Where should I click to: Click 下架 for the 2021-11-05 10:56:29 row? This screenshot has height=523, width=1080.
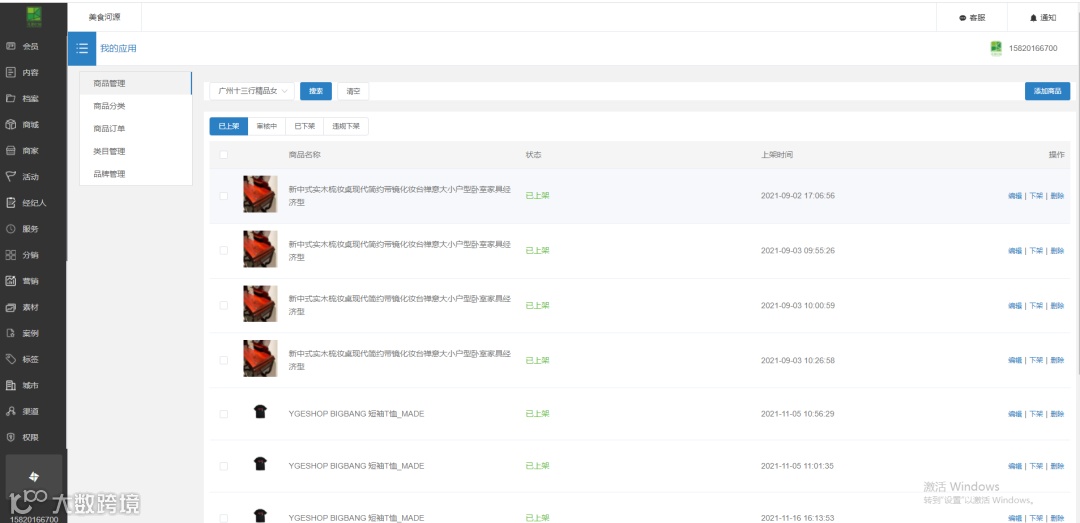point(1036,414)
